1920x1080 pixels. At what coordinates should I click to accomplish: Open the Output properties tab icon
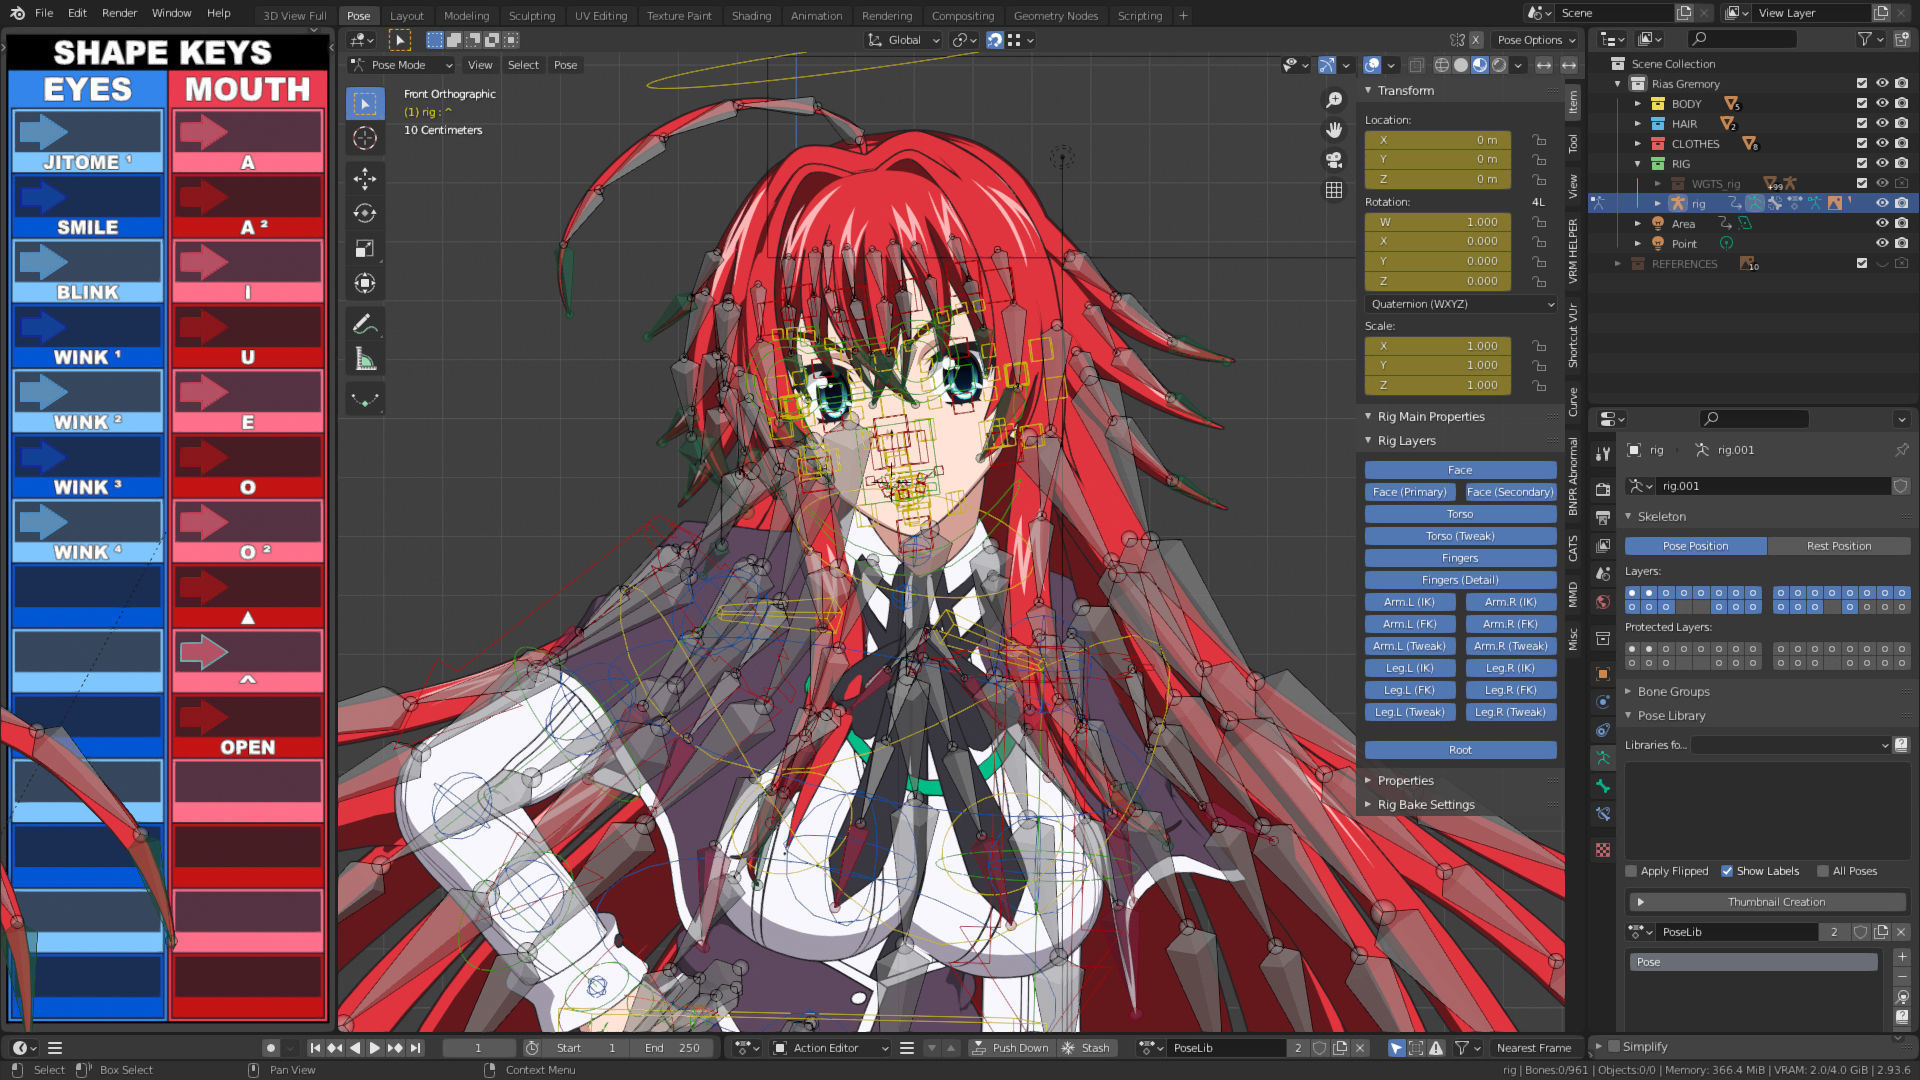pyautogui.click(x=1603, y=517)
